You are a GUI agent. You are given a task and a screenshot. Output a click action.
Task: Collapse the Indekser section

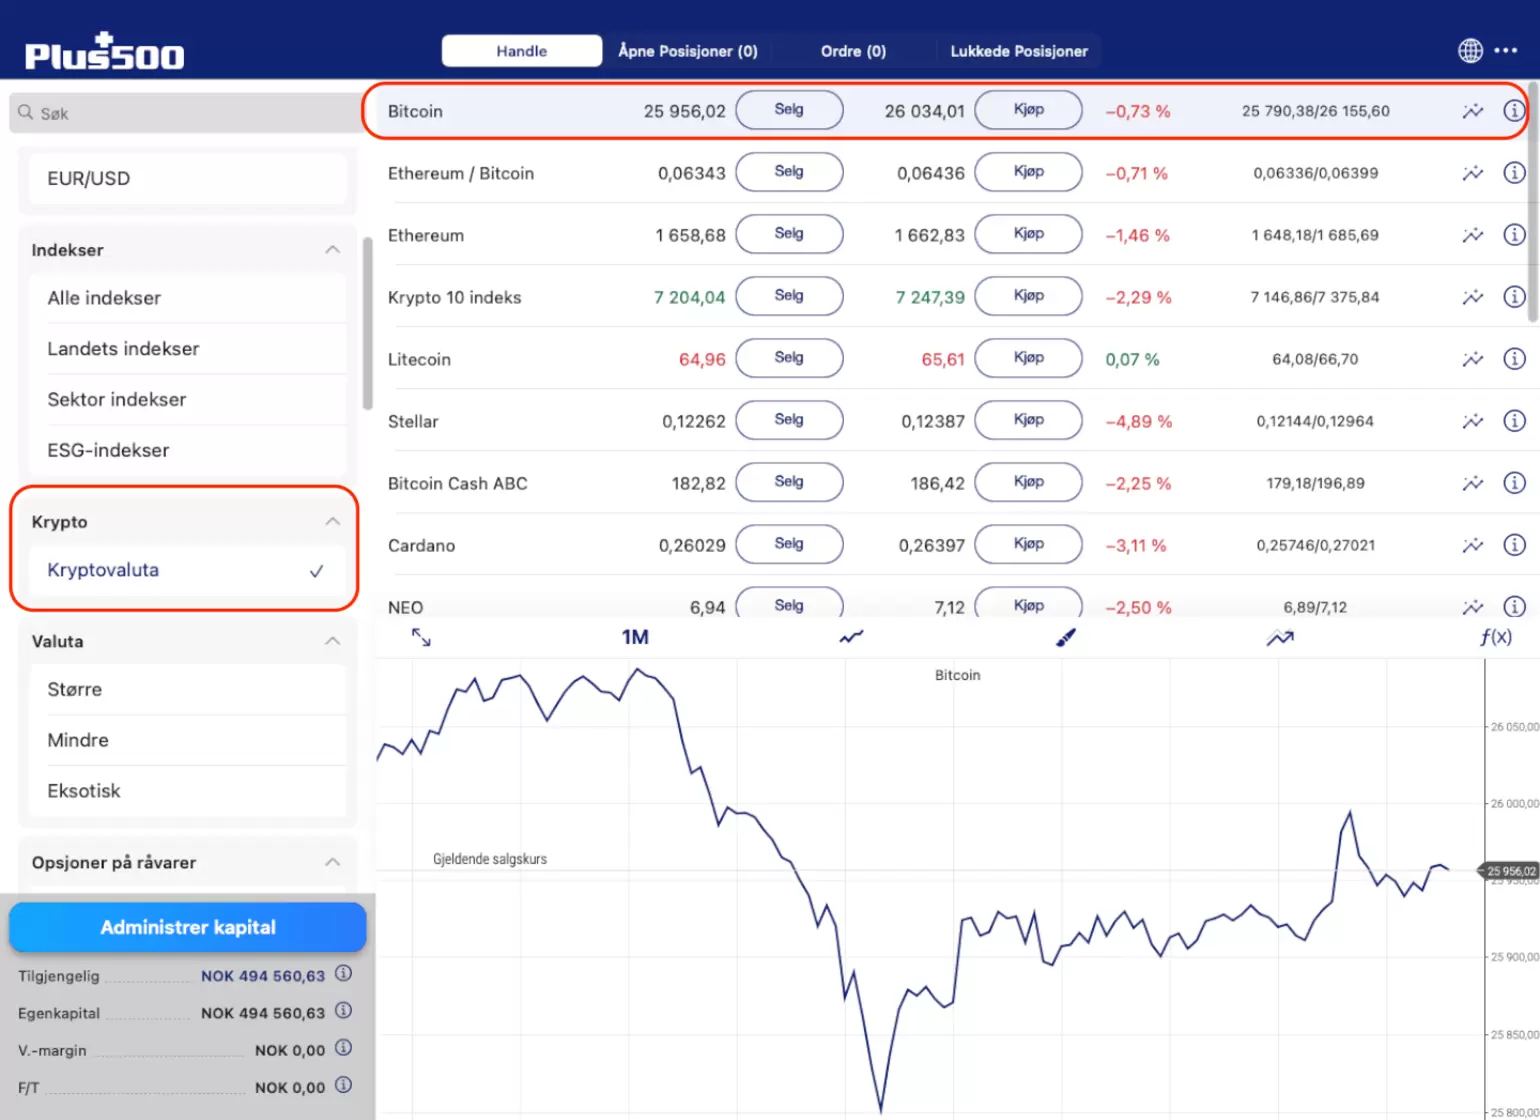pos(333,250)
